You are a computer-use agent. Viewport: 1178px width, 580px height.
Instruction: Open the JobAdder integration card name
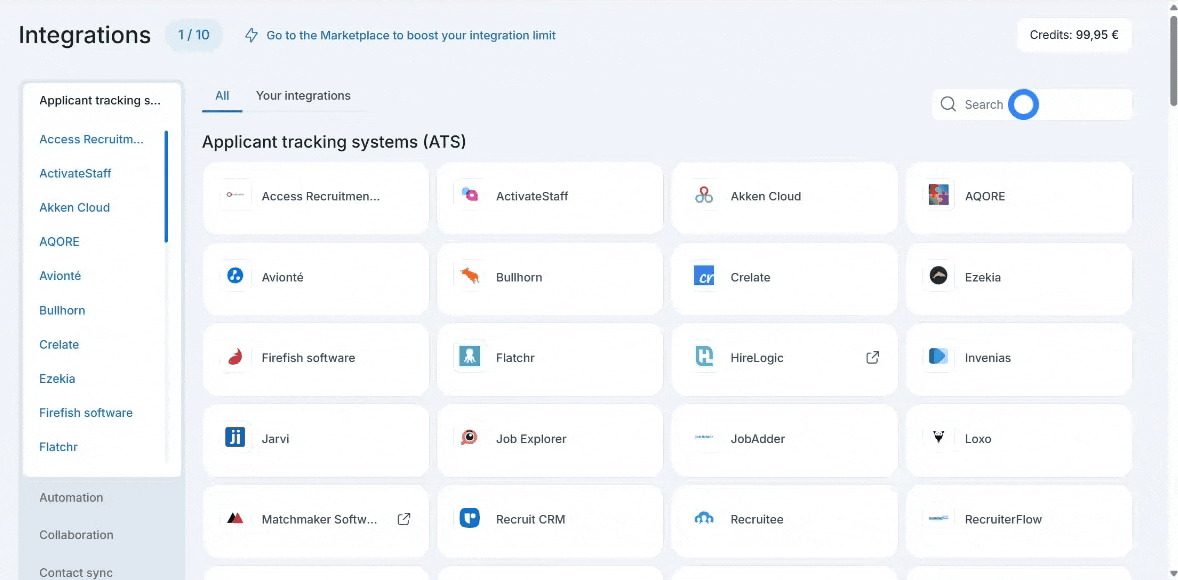757,439
